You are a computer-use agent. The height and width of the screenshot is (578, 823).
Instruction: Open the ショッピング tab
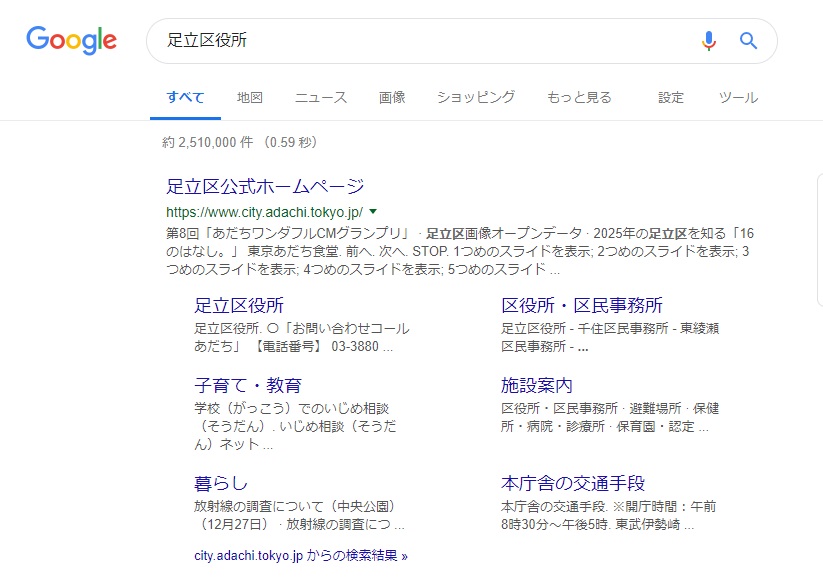click(x=476, y=97)
